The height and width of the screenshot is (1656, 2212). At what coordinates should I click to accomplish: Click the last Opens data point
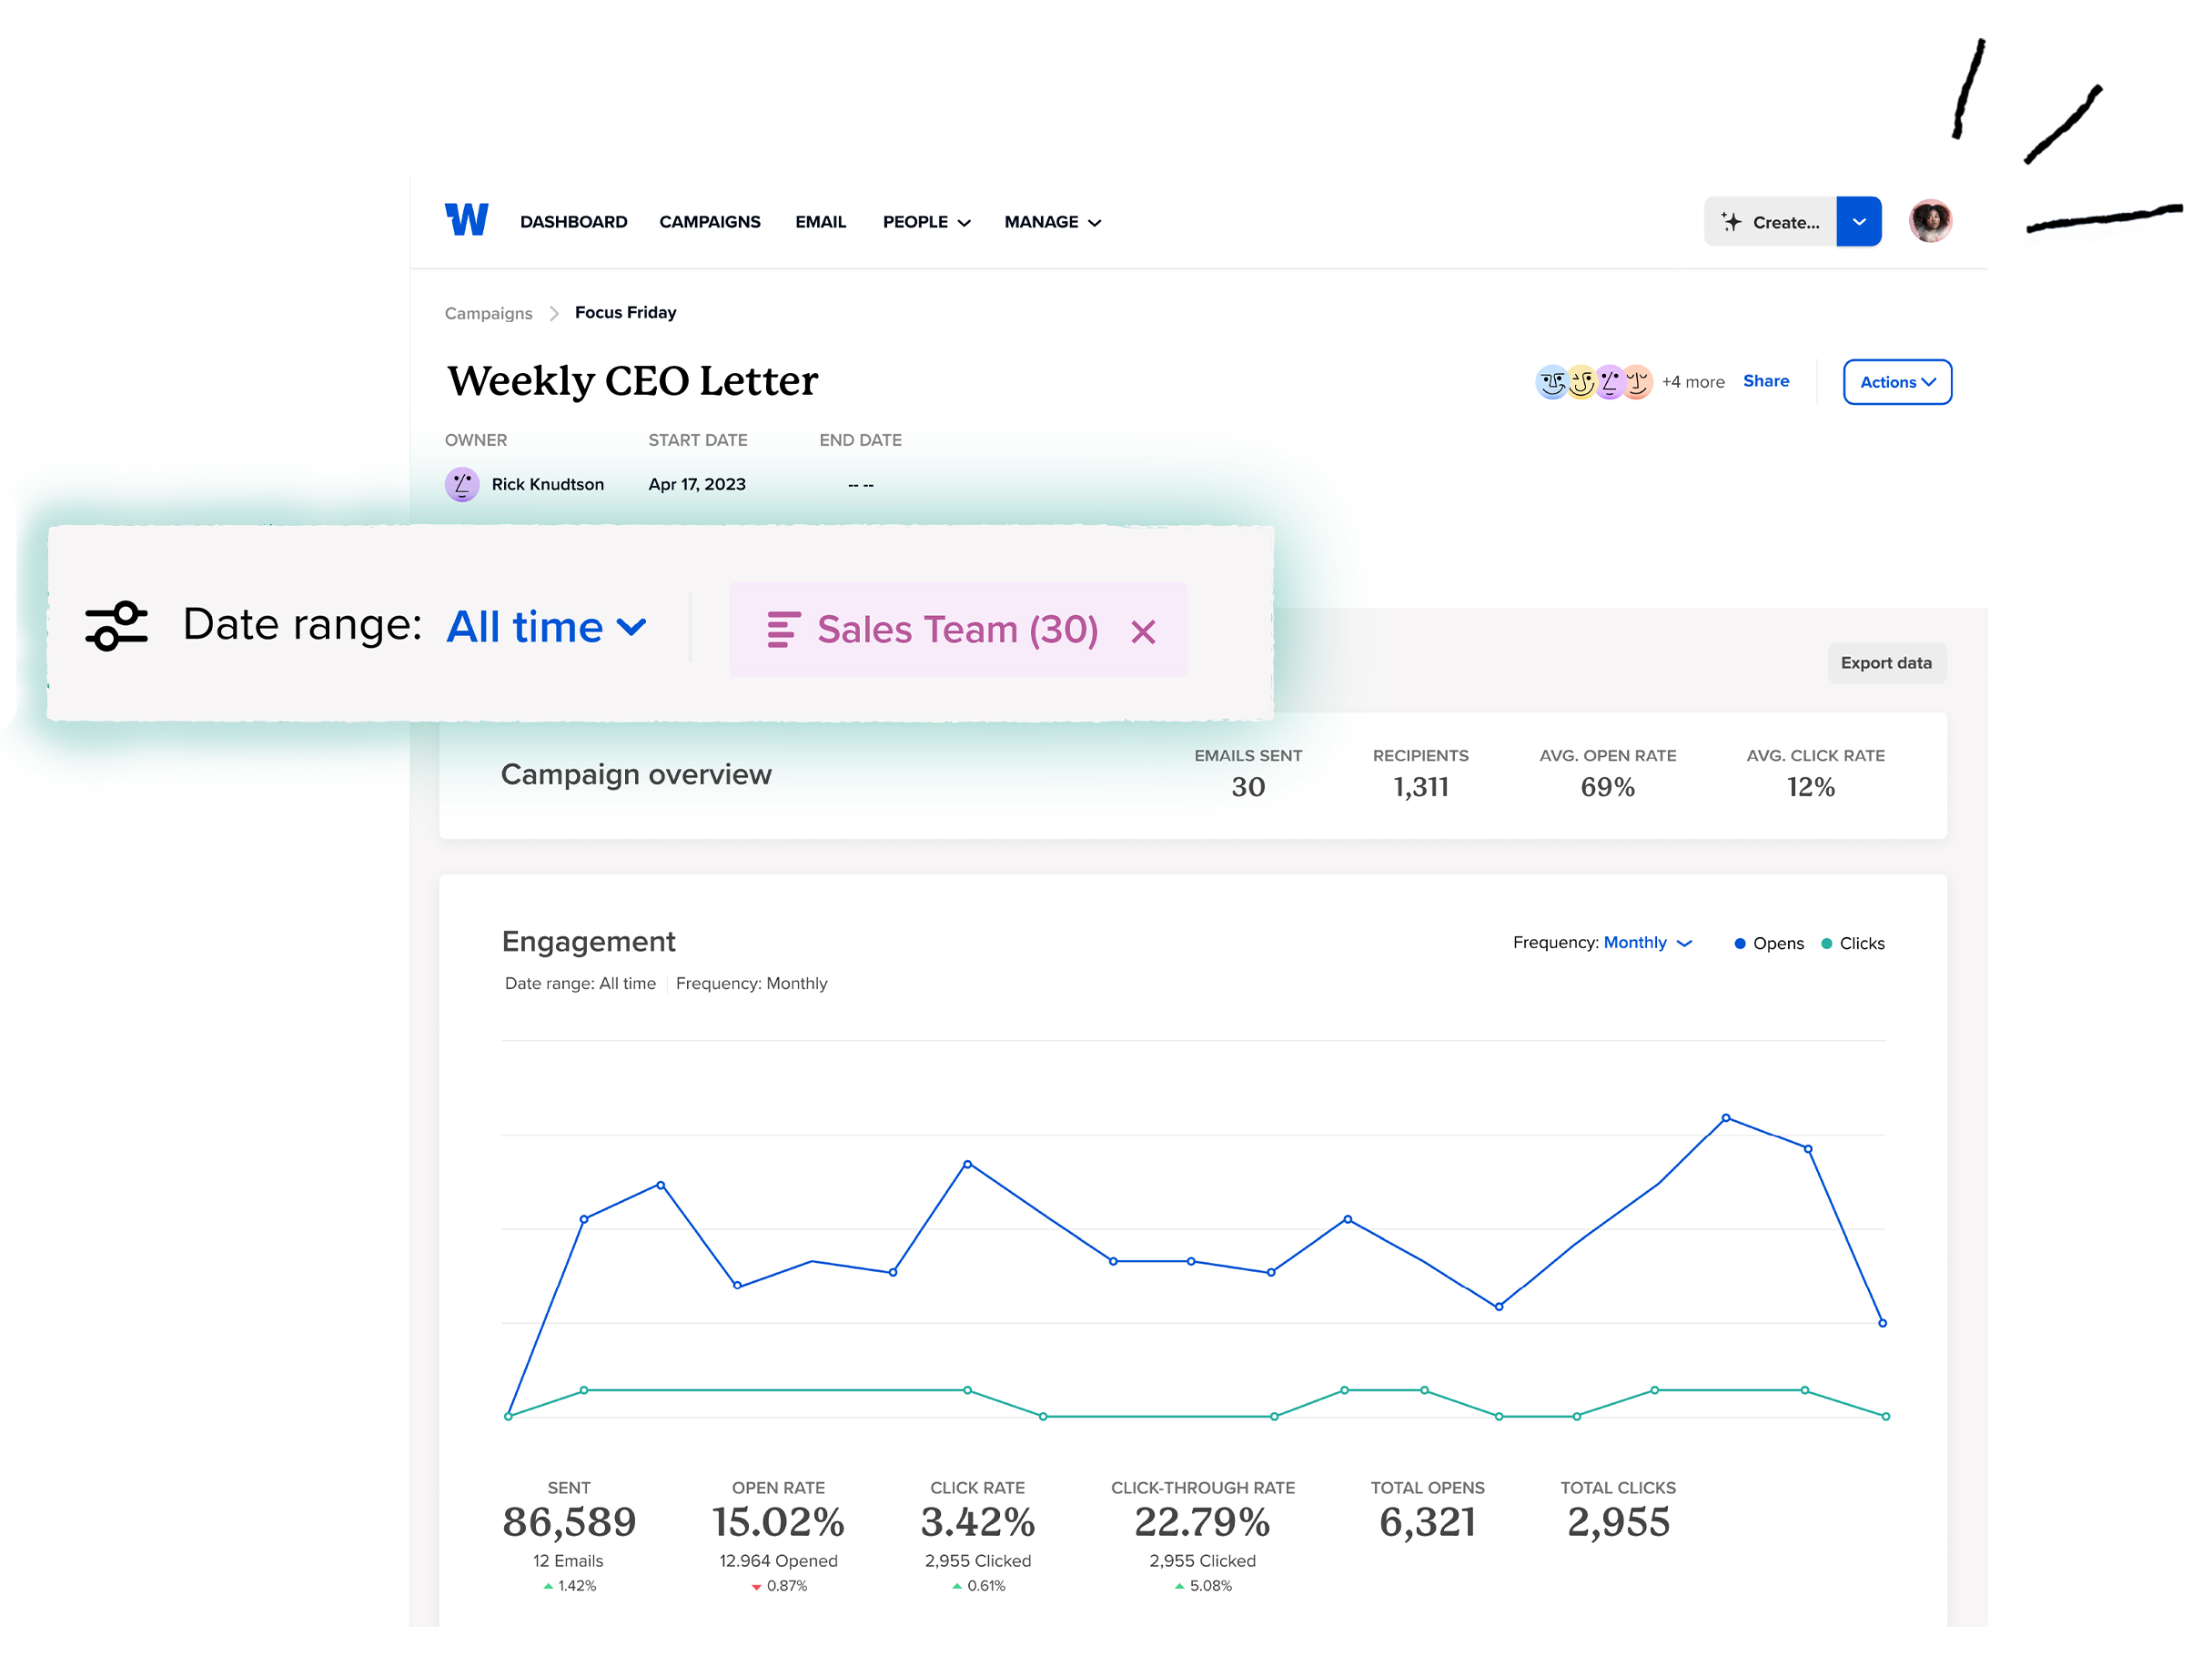pos(1882,1323)
